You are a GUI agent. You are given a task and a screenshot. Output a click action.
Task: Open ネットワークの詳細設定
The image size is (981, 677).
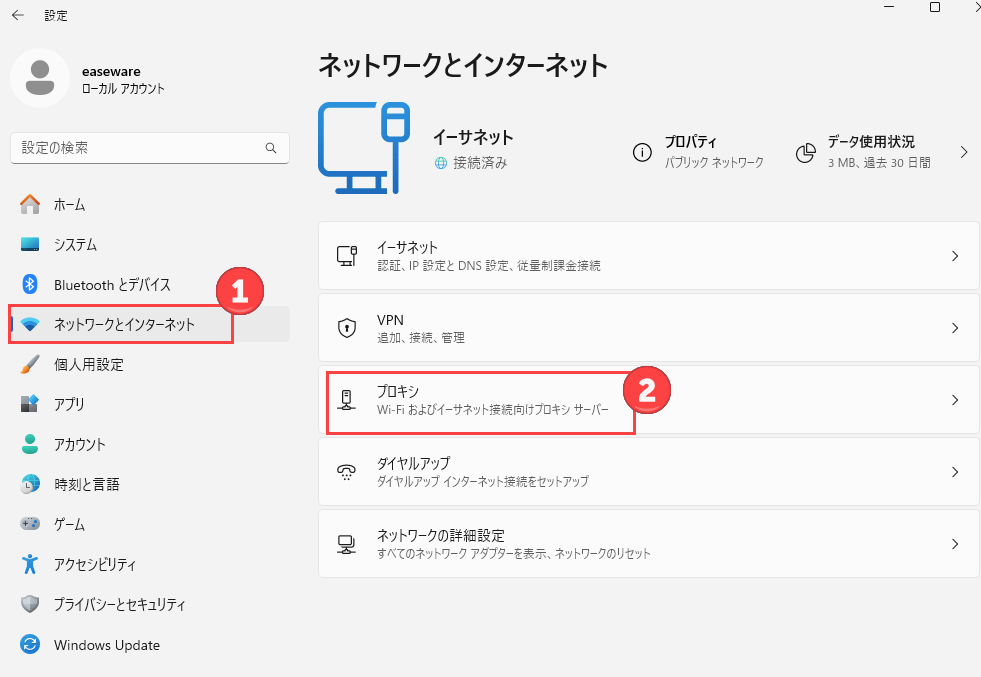pos(649,544)
